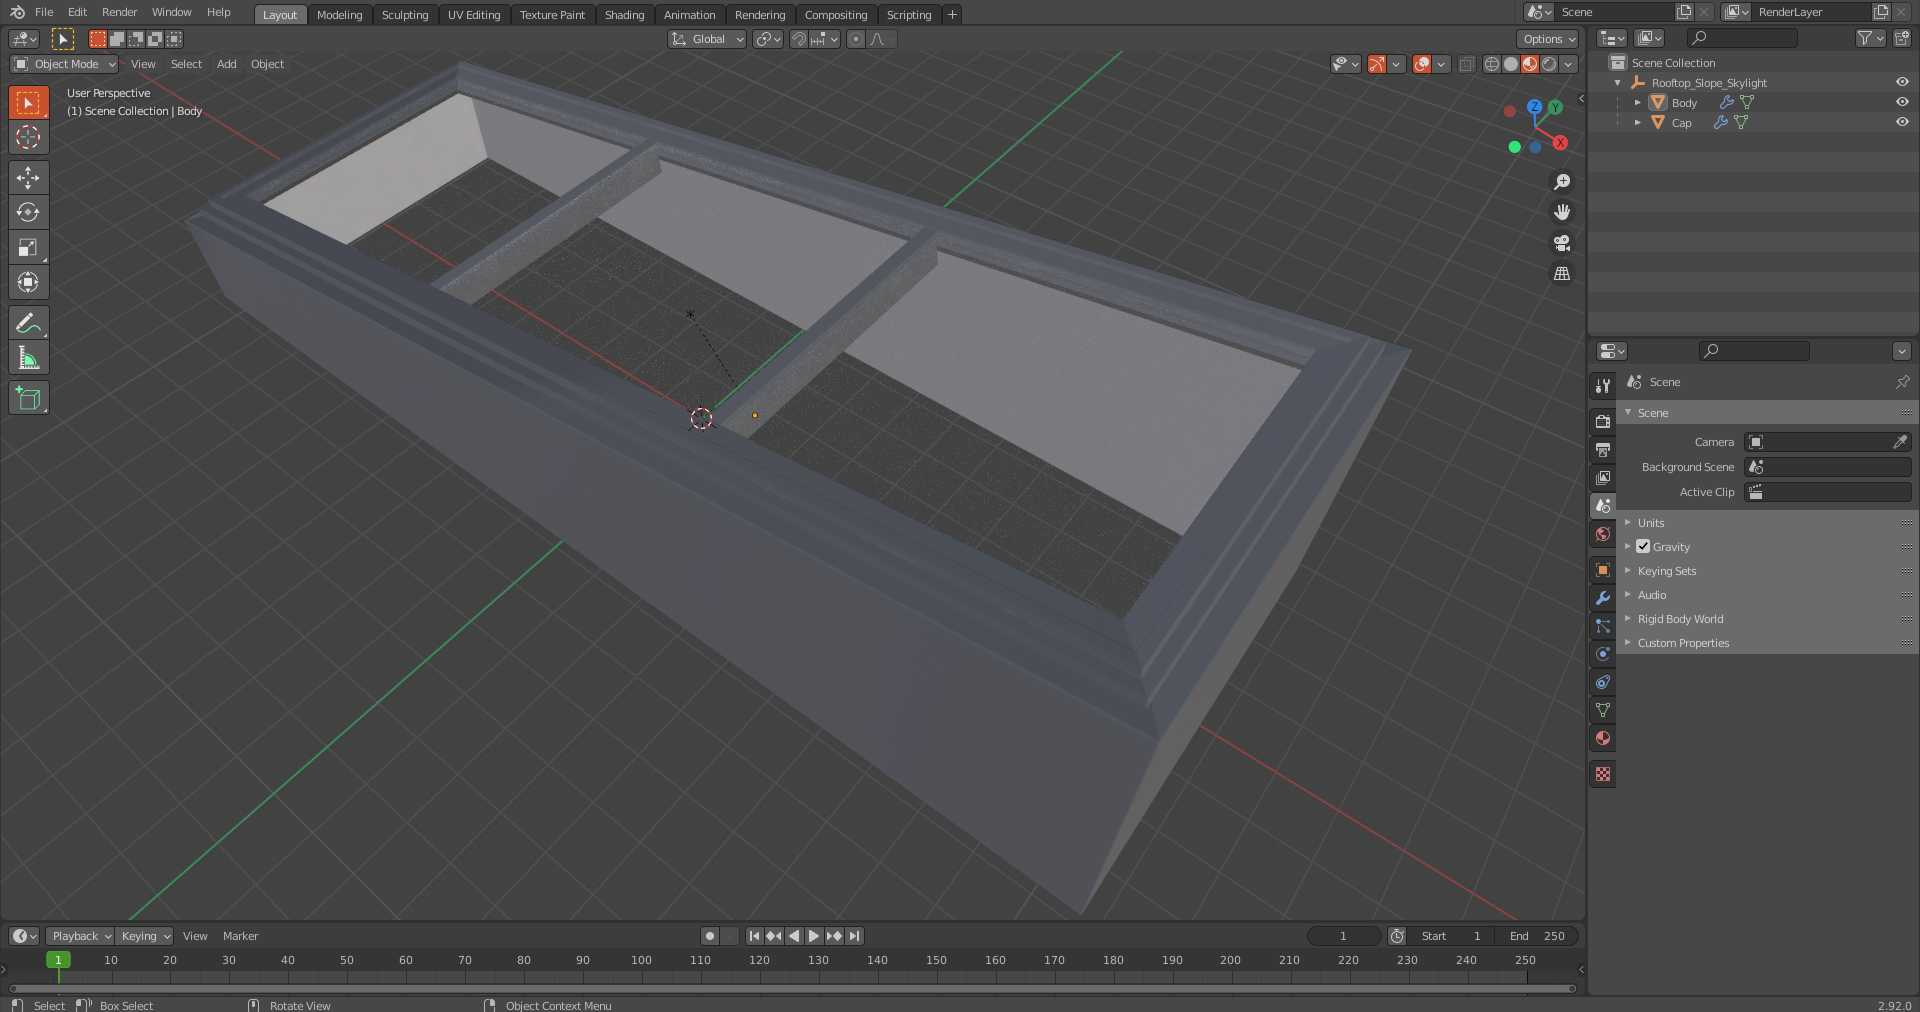Open the Tool properties tab
Viewport: 1920px width, 1012px height.
[x=1603, y=386]
